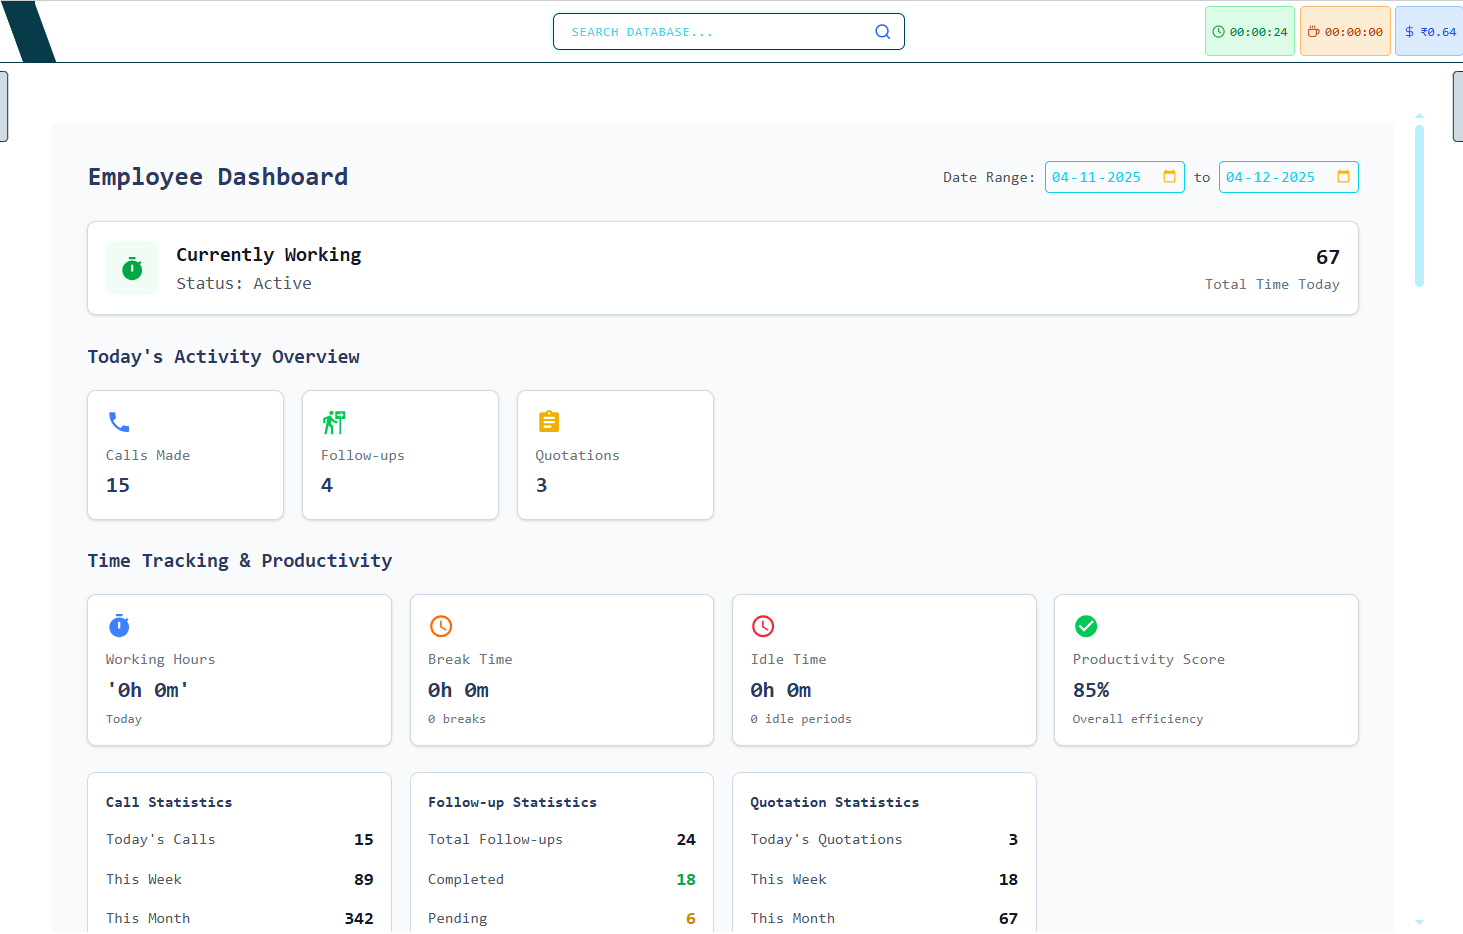Click the Calls Made stat card
Screen dimensions: 1463x934
[x=185, y=455]
